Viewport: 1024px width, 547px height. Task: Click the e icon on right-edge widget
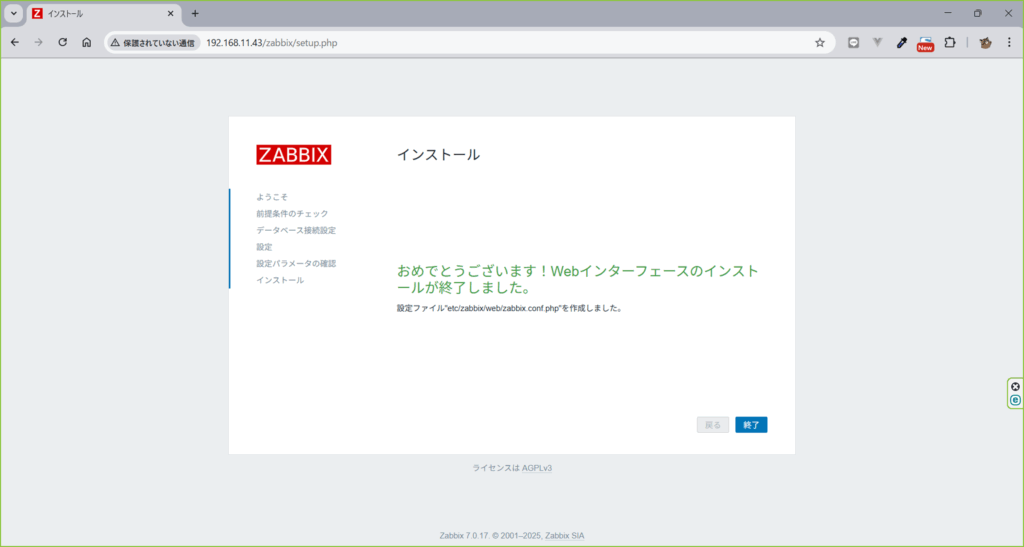[1015, 400]
